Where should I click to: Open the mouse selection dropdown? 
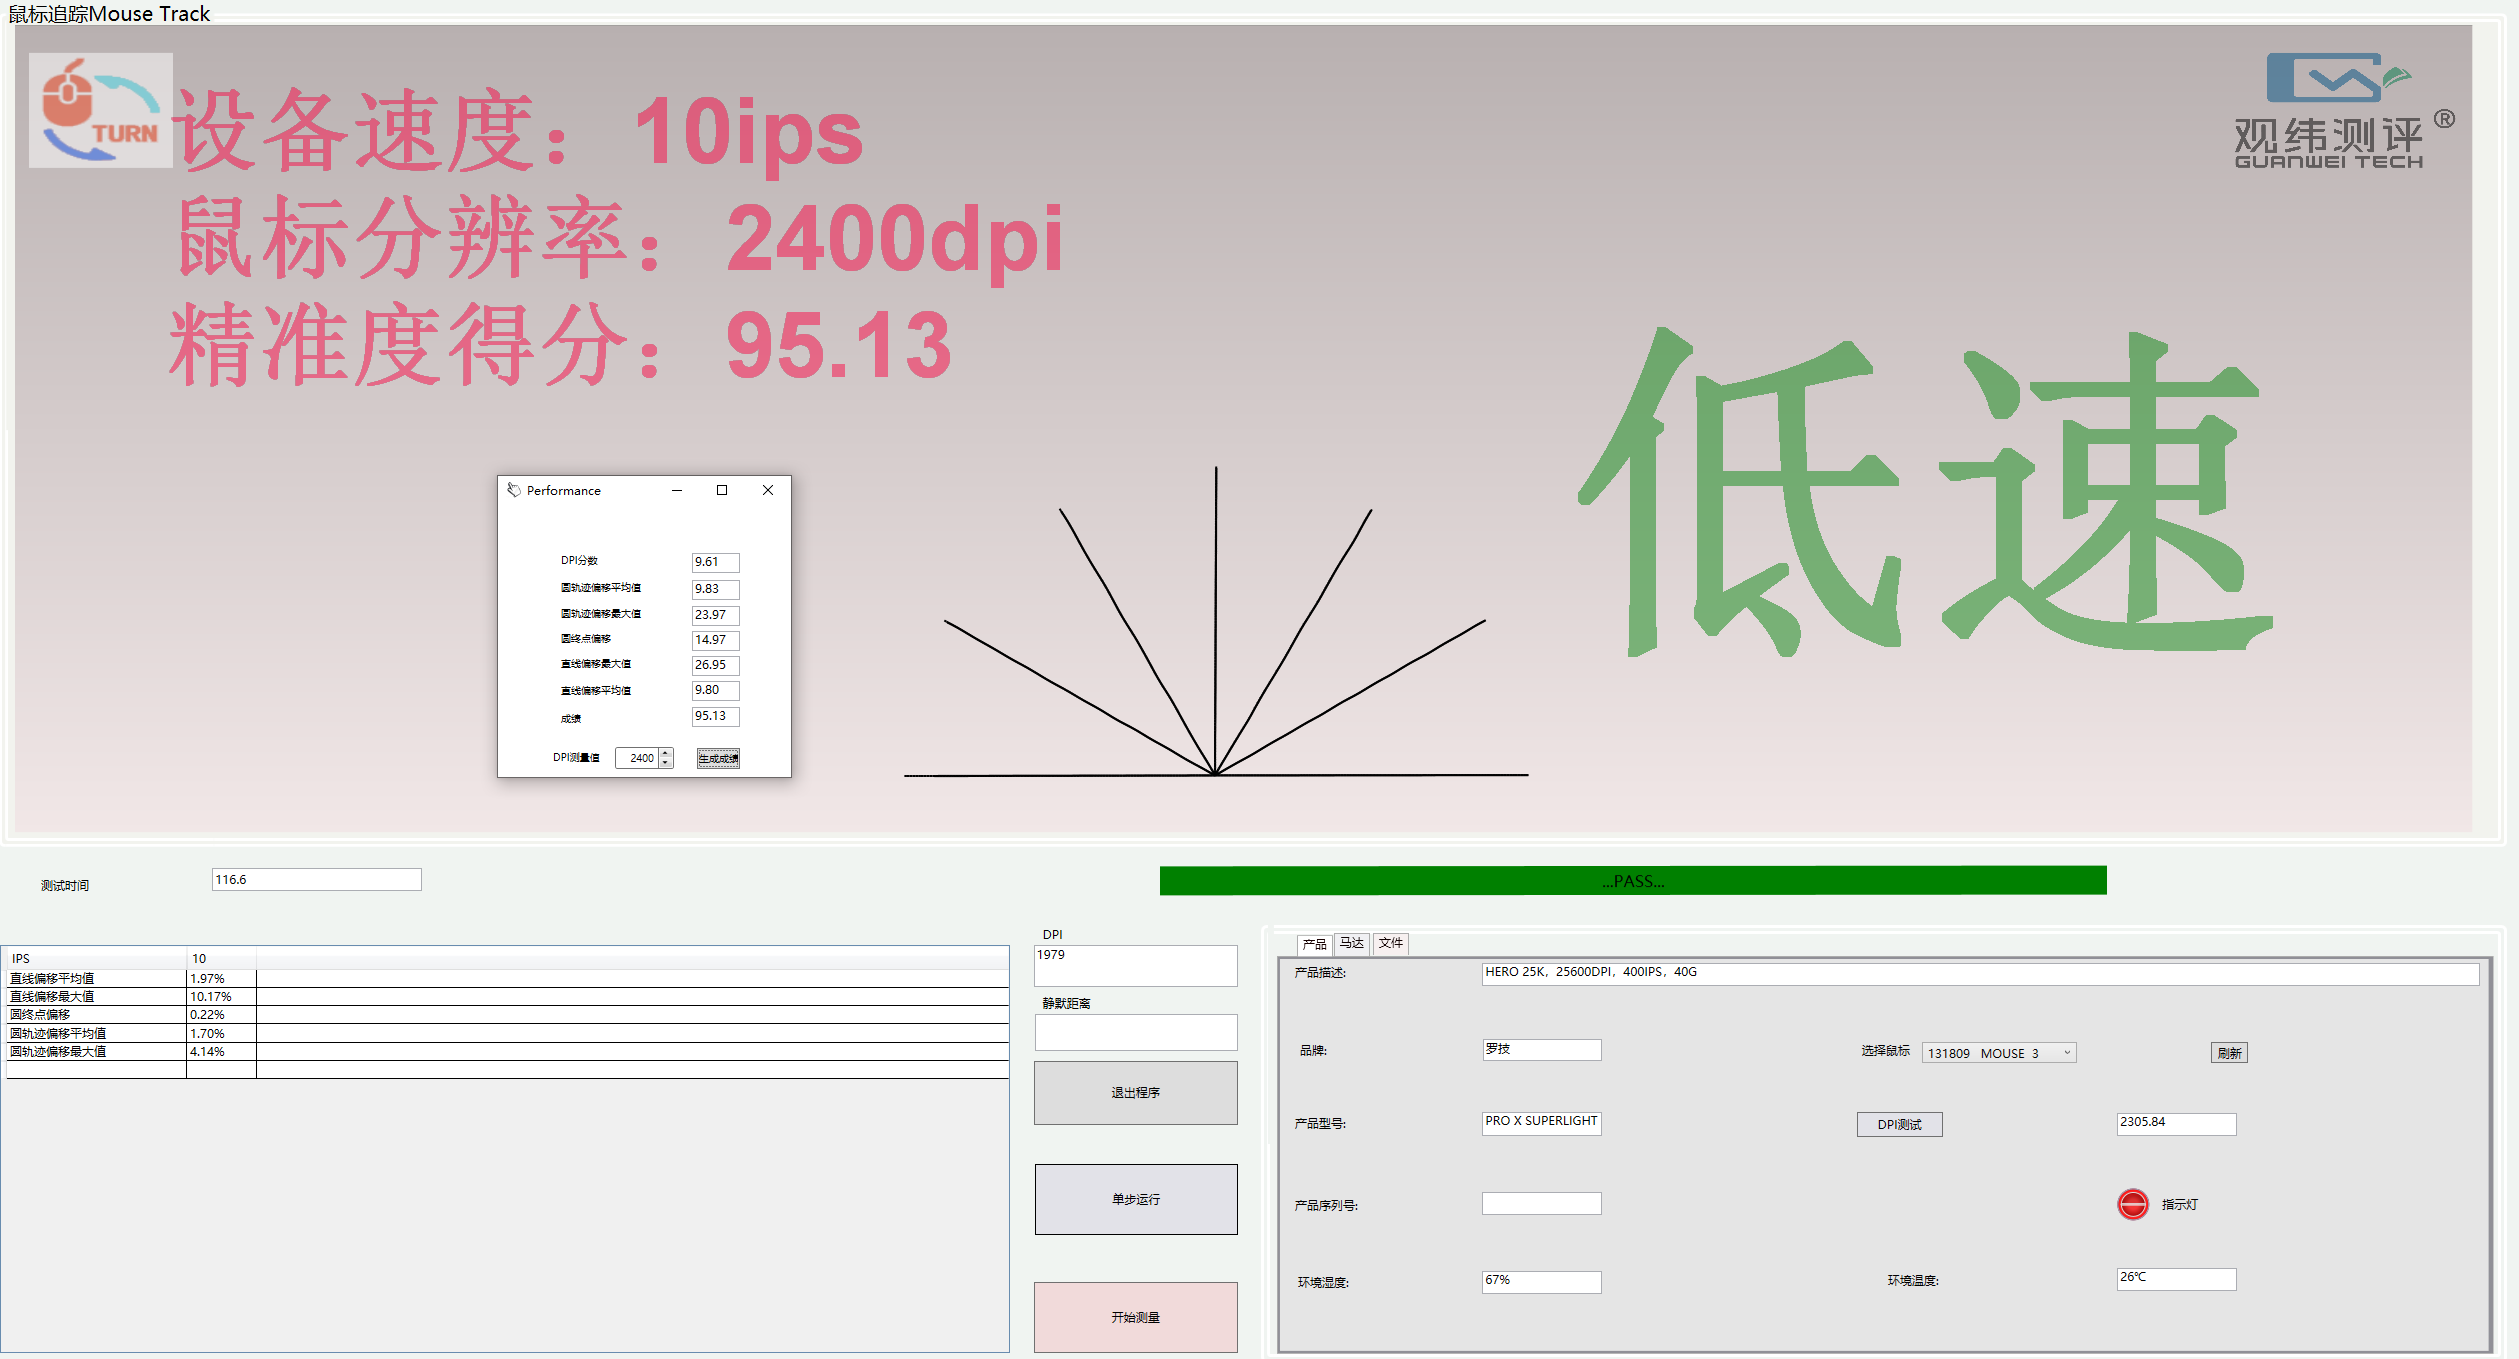point(2067,1053)
